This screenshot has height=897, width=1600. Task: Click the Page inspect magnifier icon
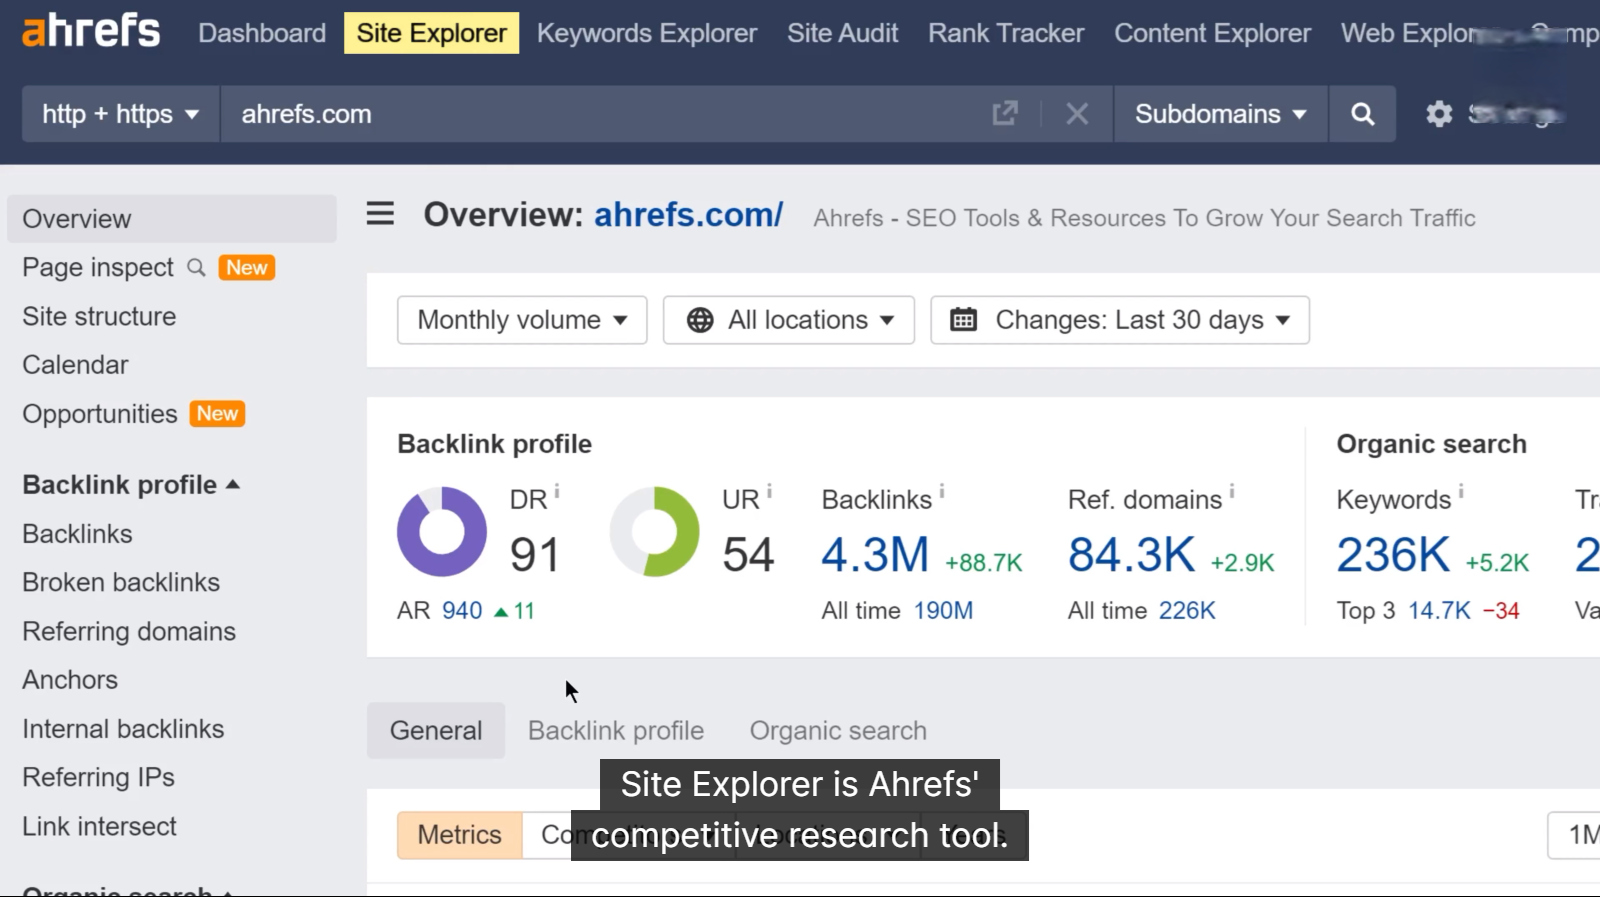pyautogui.click(x=196, y=268)
